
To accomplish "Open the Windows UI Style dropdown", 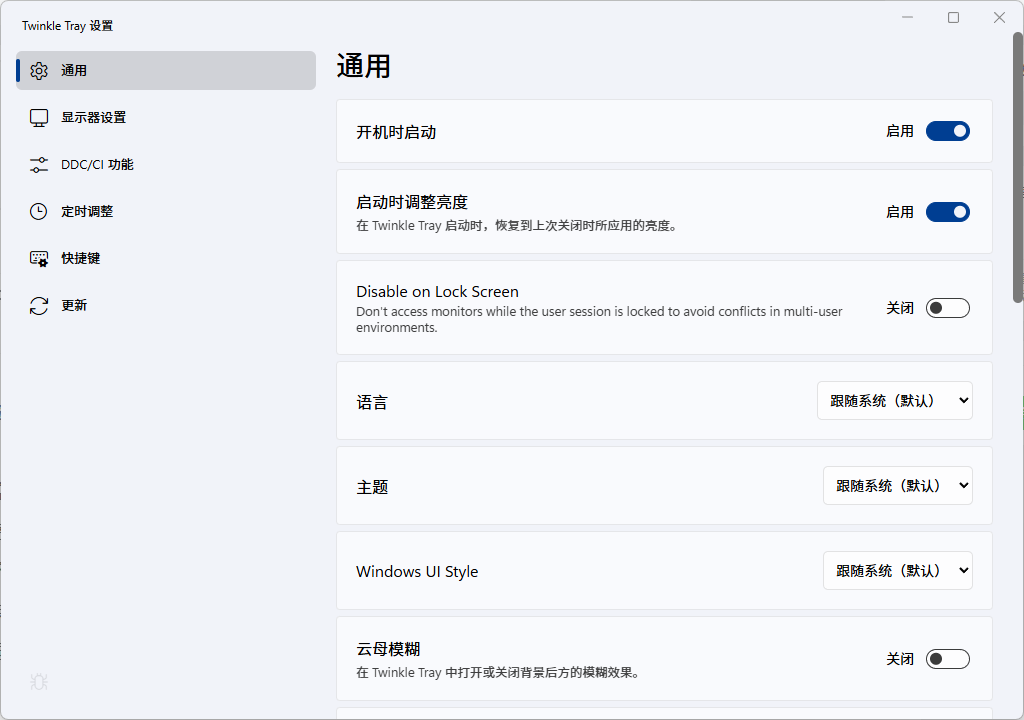I will [897, 570].
